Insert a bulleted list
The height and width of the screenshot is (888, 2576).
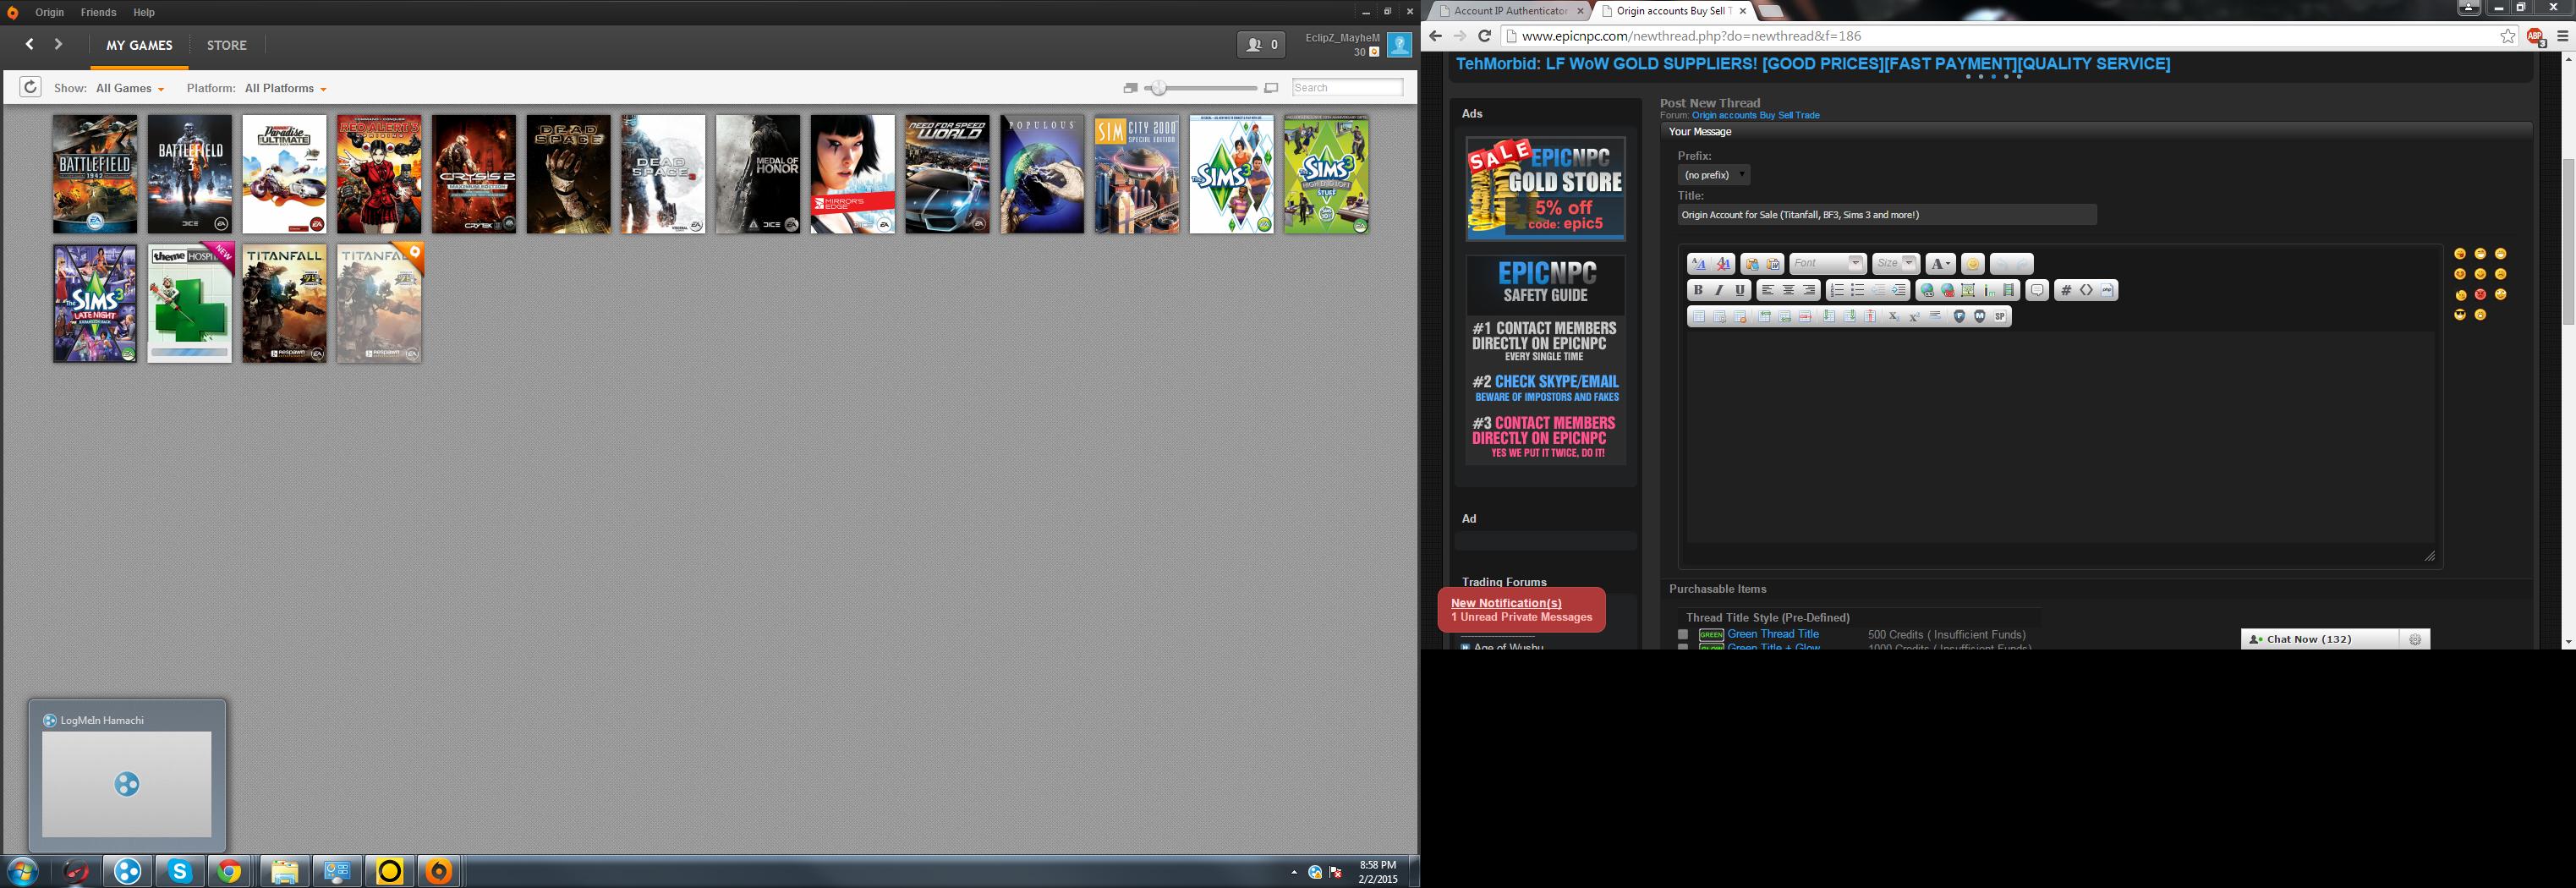(1857, 290)
